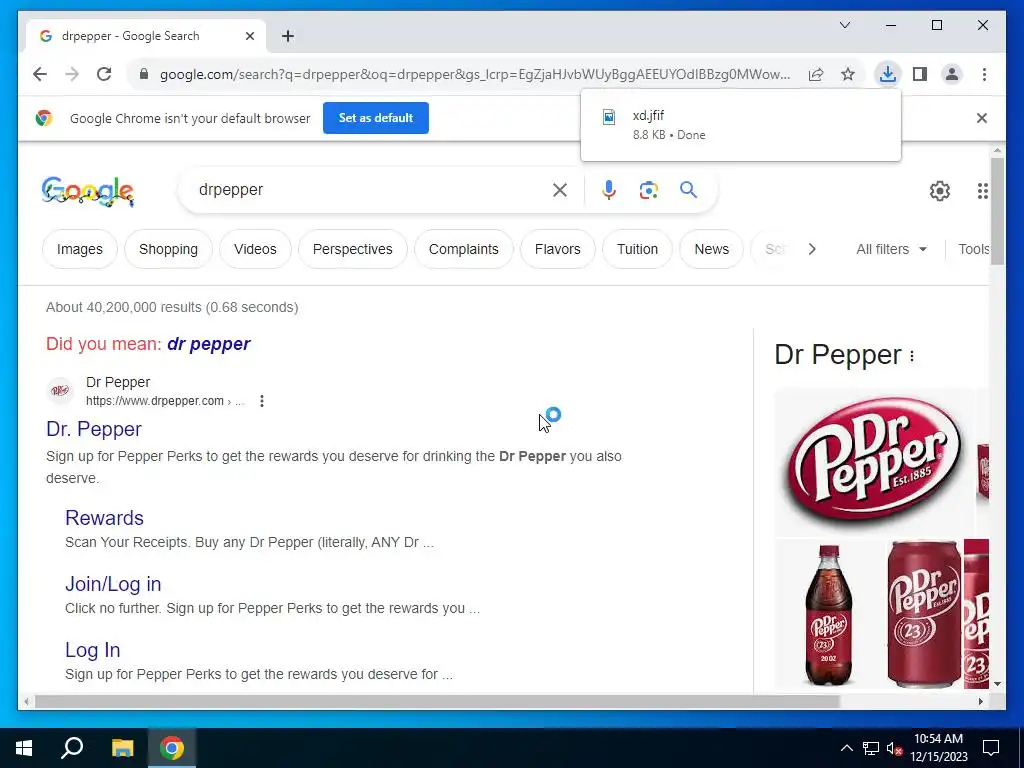The image size is (1024, 768).
Task: Expand the All filters dropdown
Action: [891, 249]
